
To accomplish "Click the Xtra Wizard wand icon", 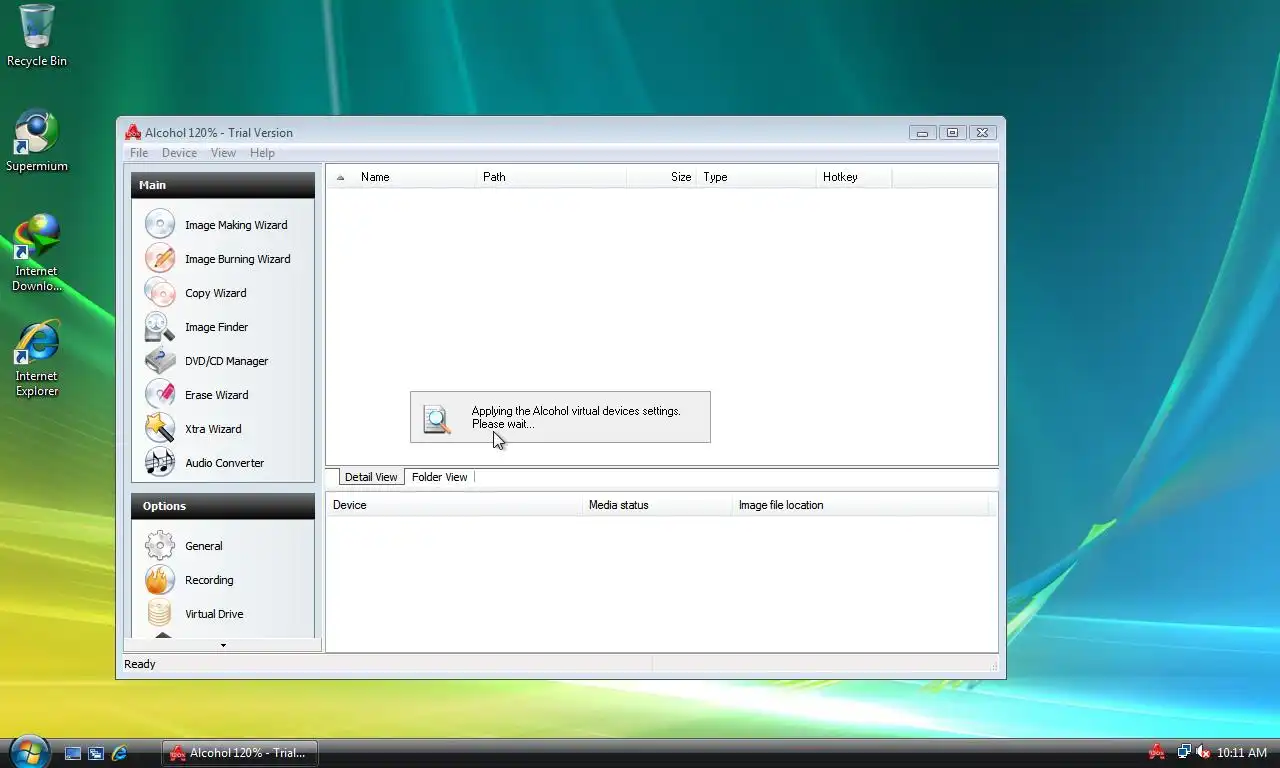I will point(160,428).
